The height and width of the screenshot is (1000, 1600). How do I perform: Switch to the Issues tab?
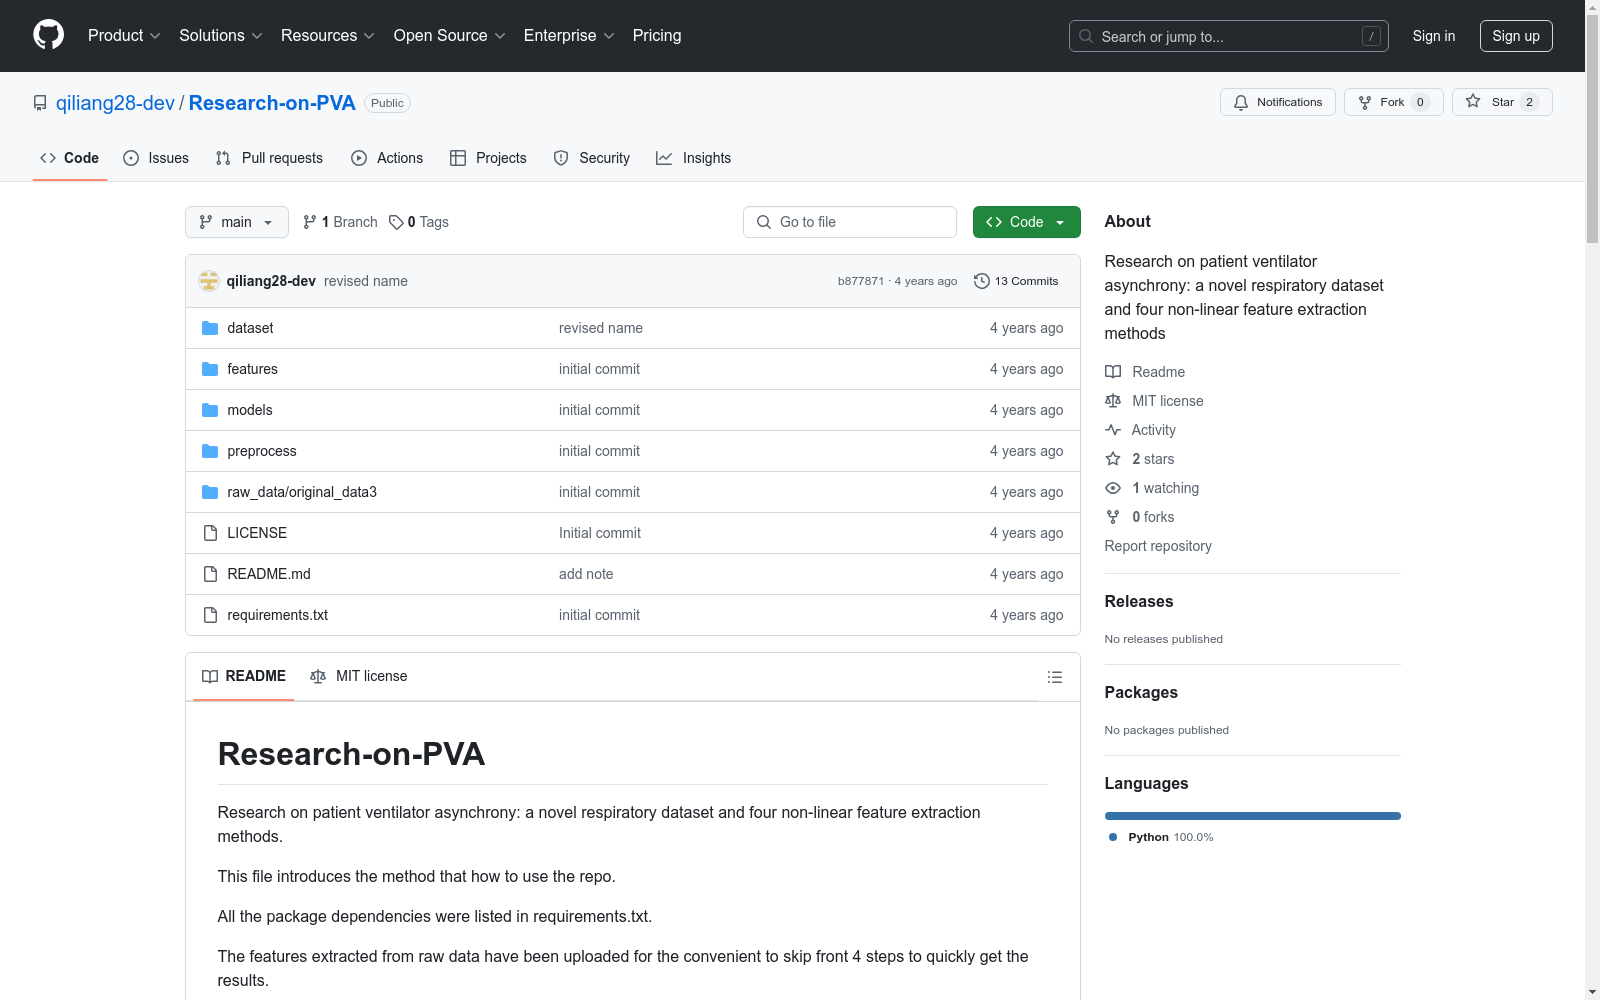(156, 158)
